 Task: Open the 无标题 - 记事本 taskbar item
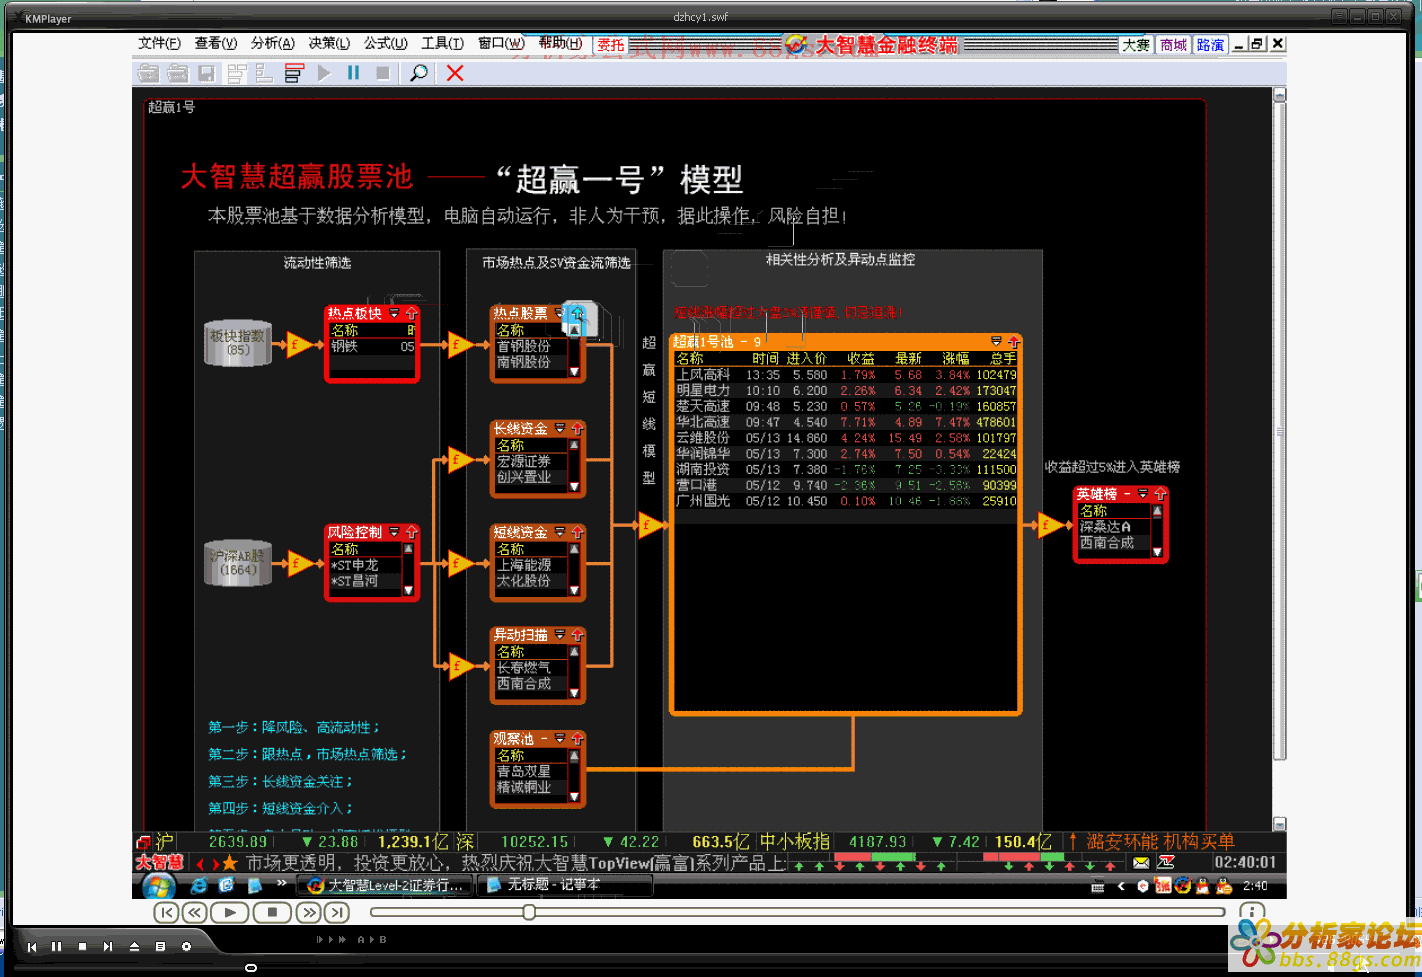566,885
